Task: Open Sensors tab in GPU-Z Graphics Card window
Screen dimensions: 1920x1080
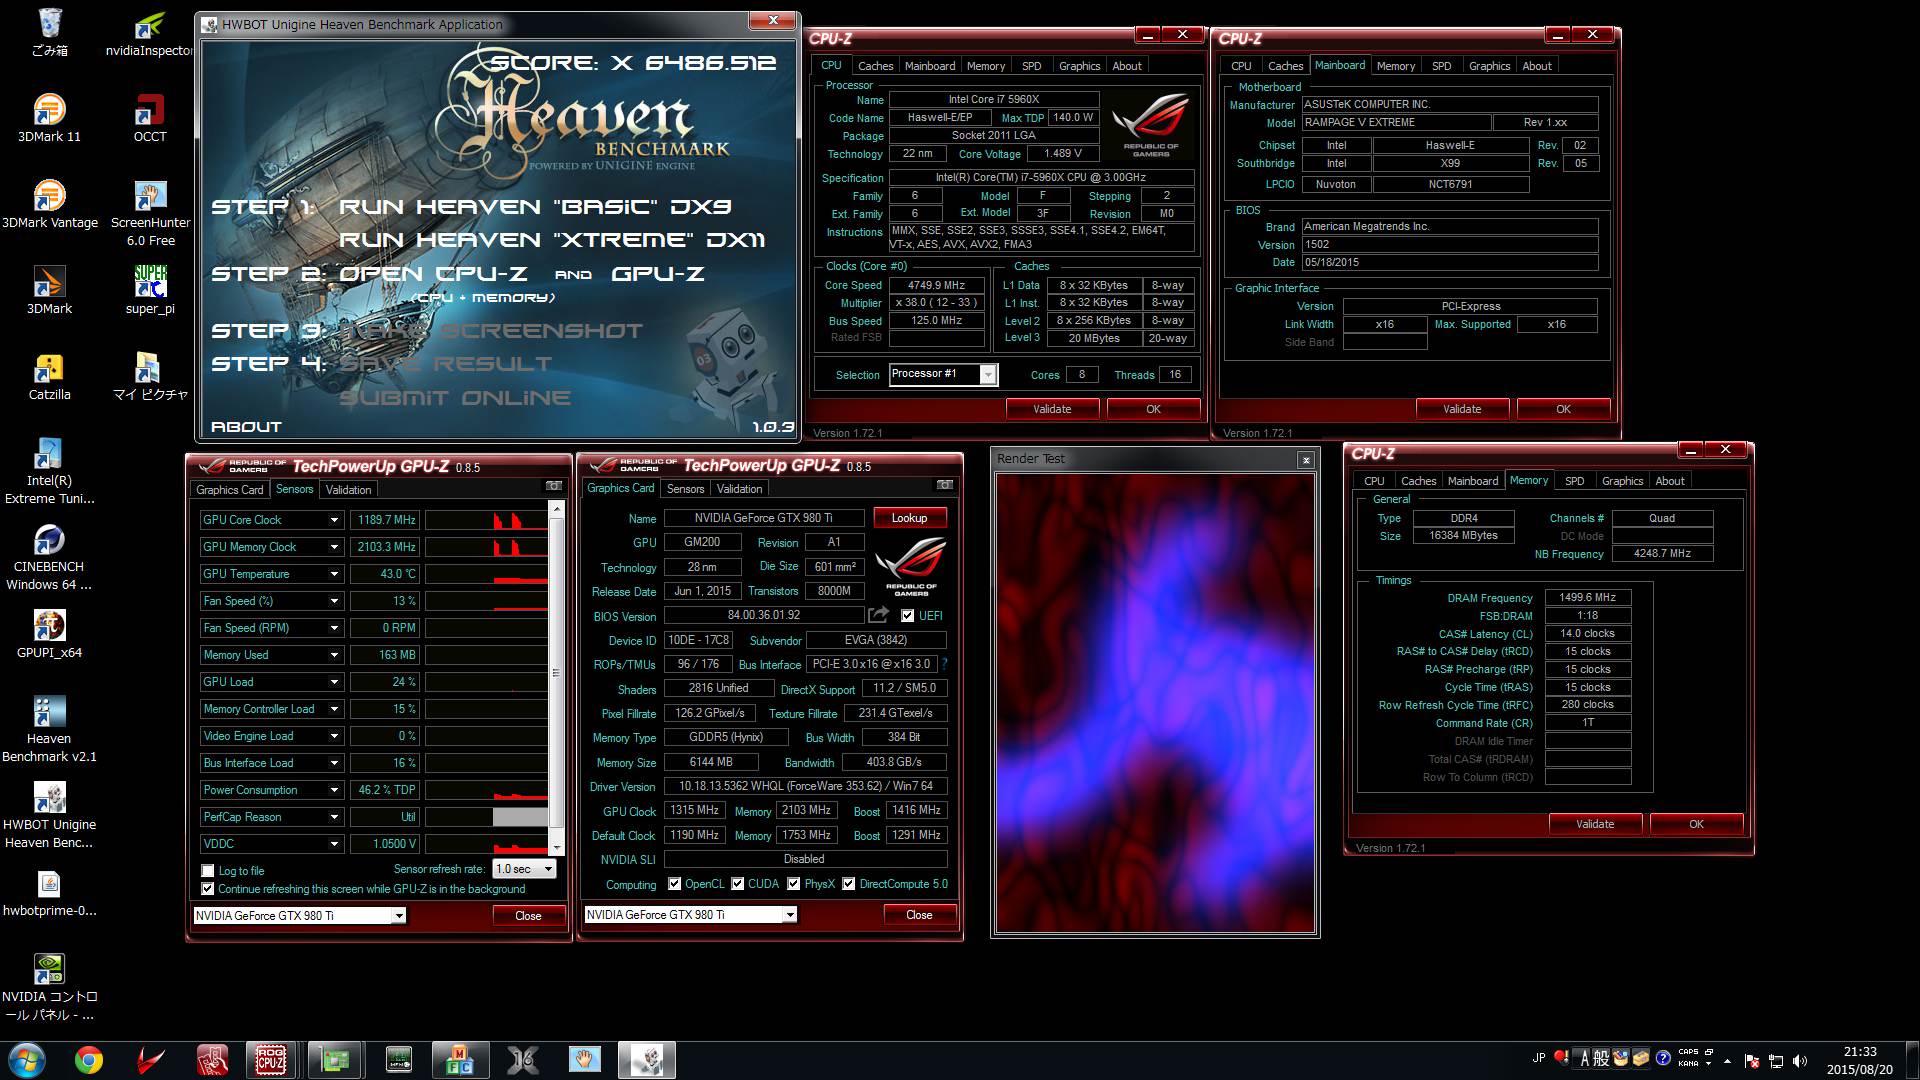Action: tap(685, 489)
